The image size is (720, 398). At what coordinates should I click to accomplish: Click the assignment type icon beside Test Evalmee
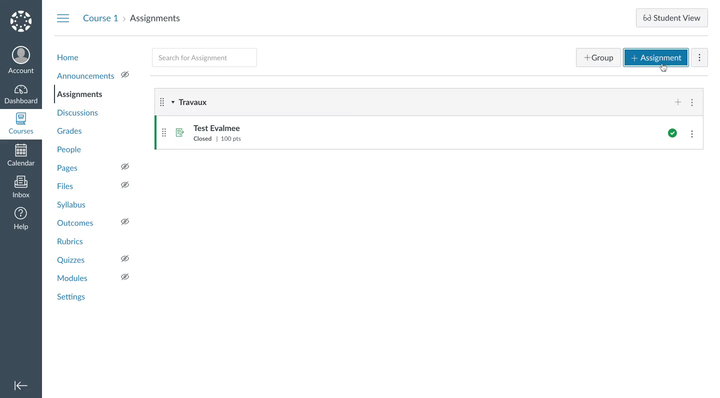coord(180,132)
